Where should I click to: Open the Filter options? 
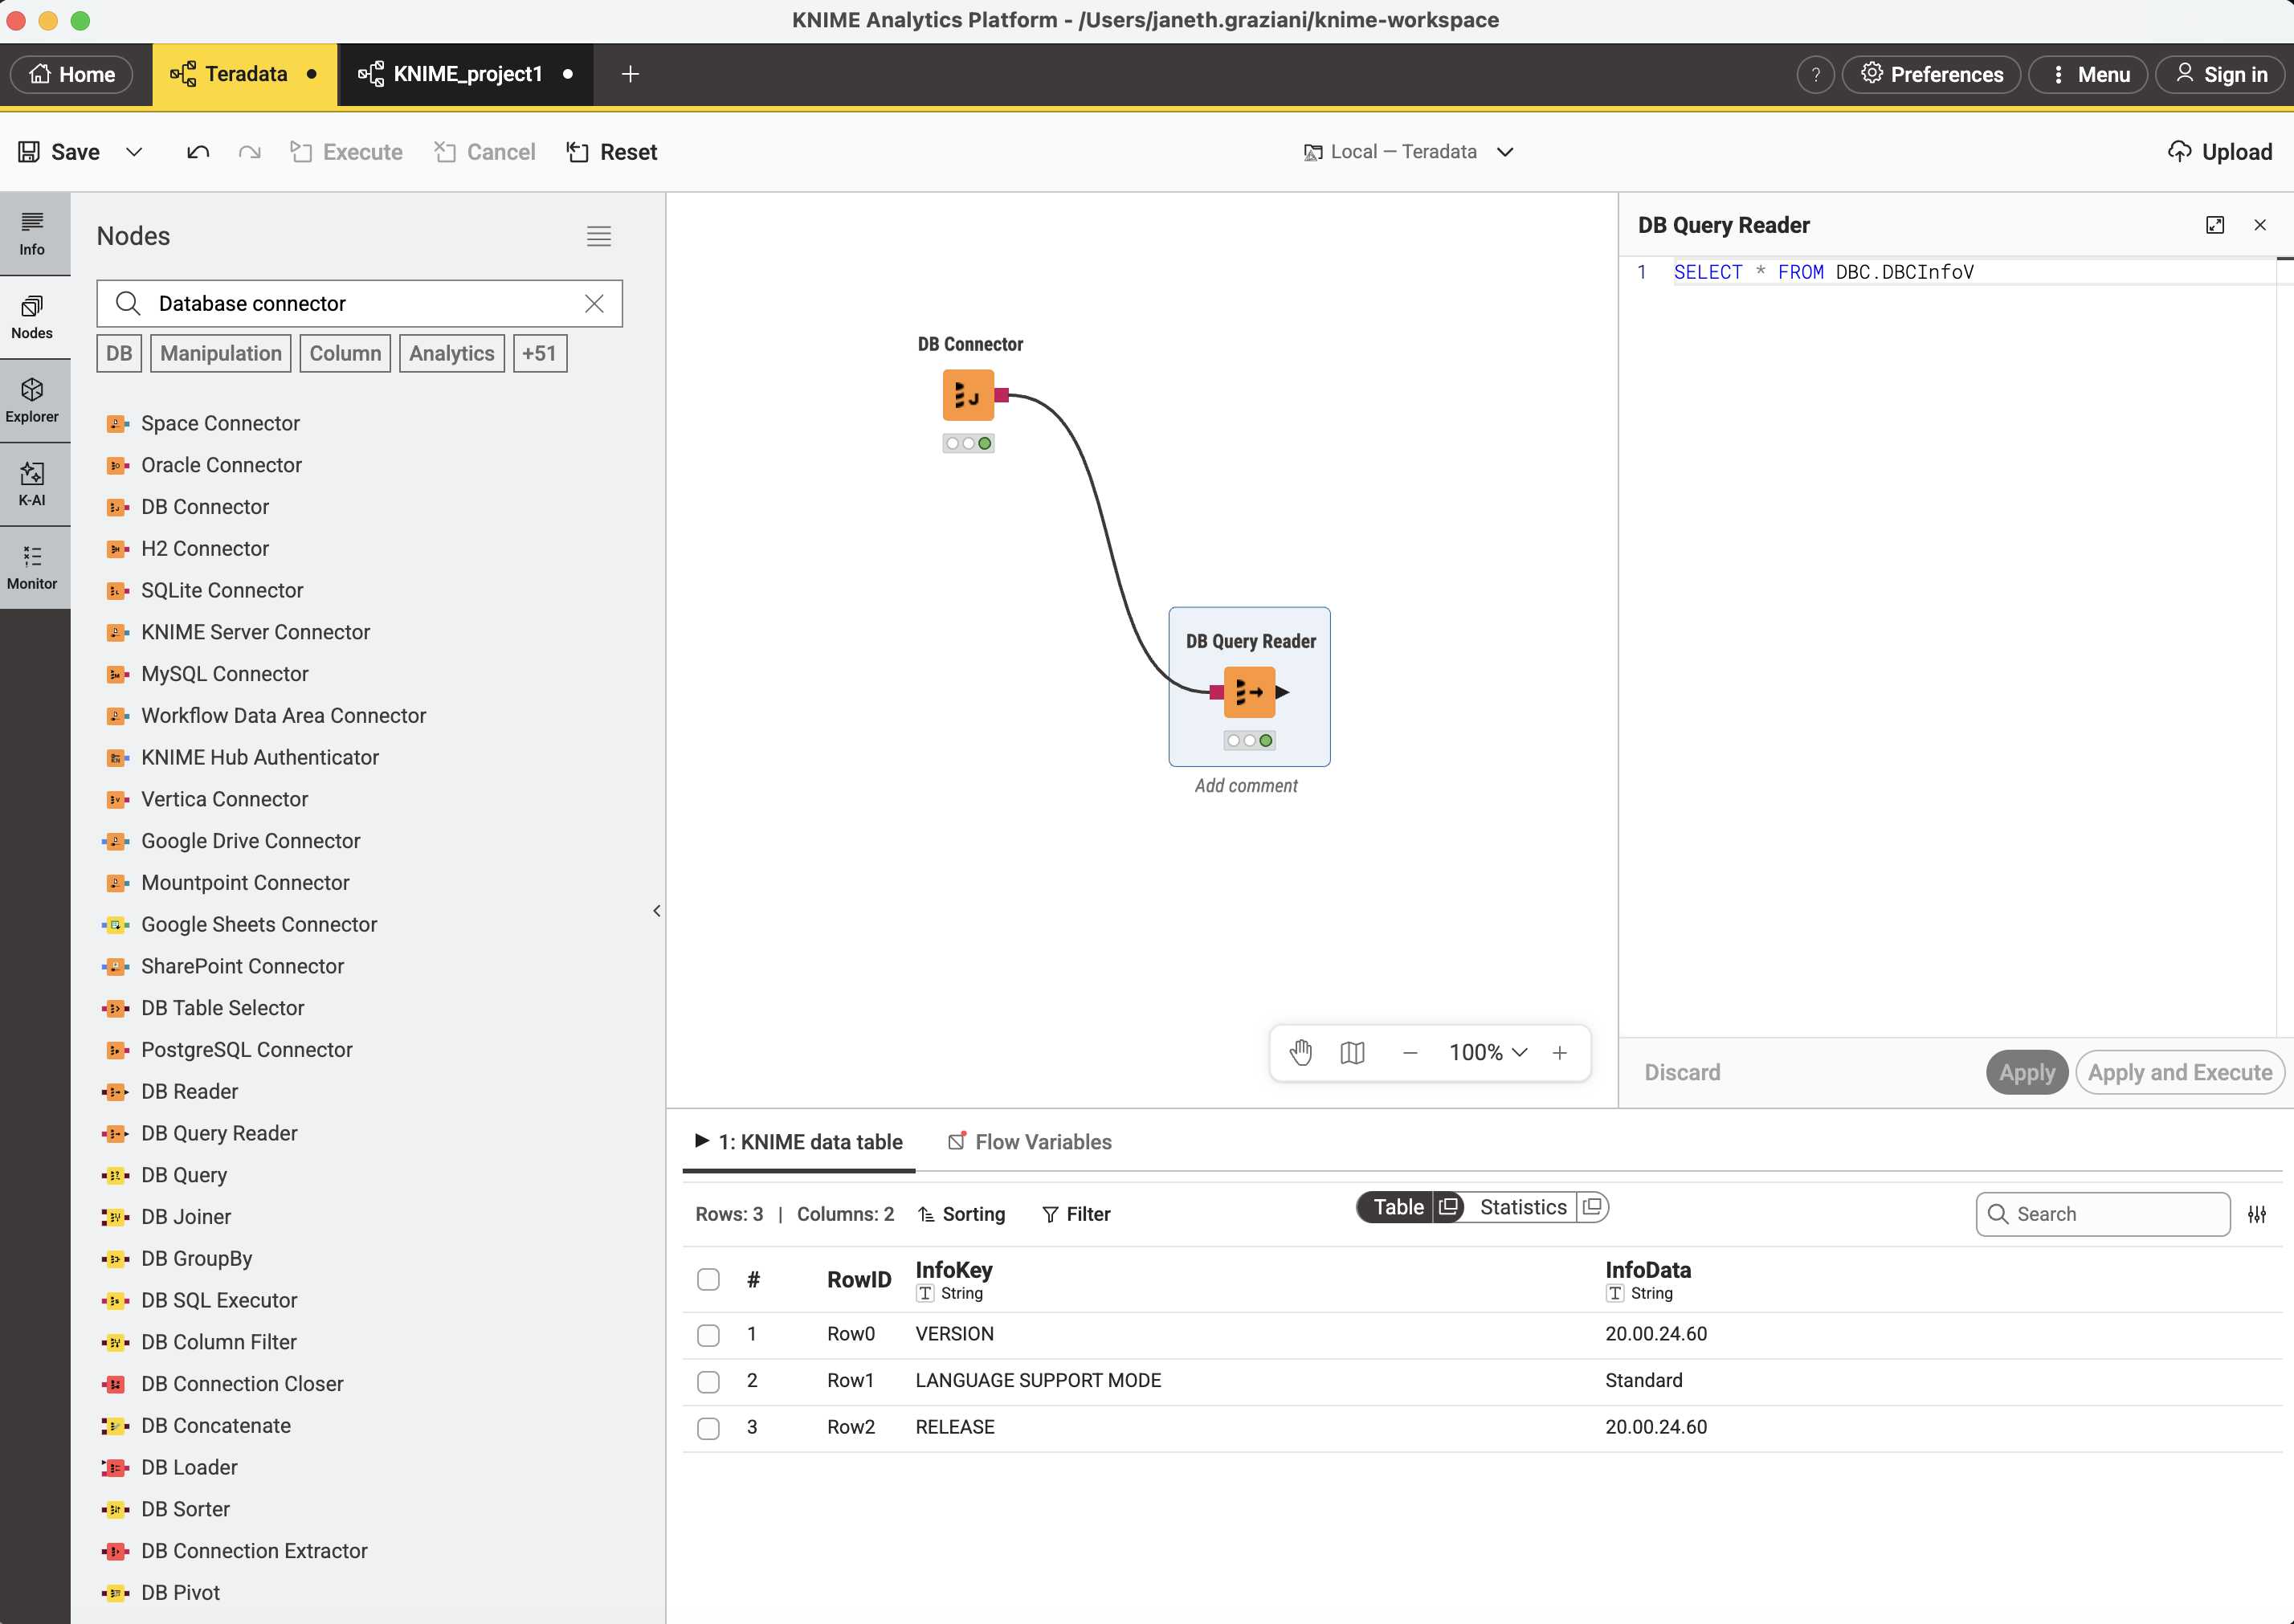pos(1076,1214)
